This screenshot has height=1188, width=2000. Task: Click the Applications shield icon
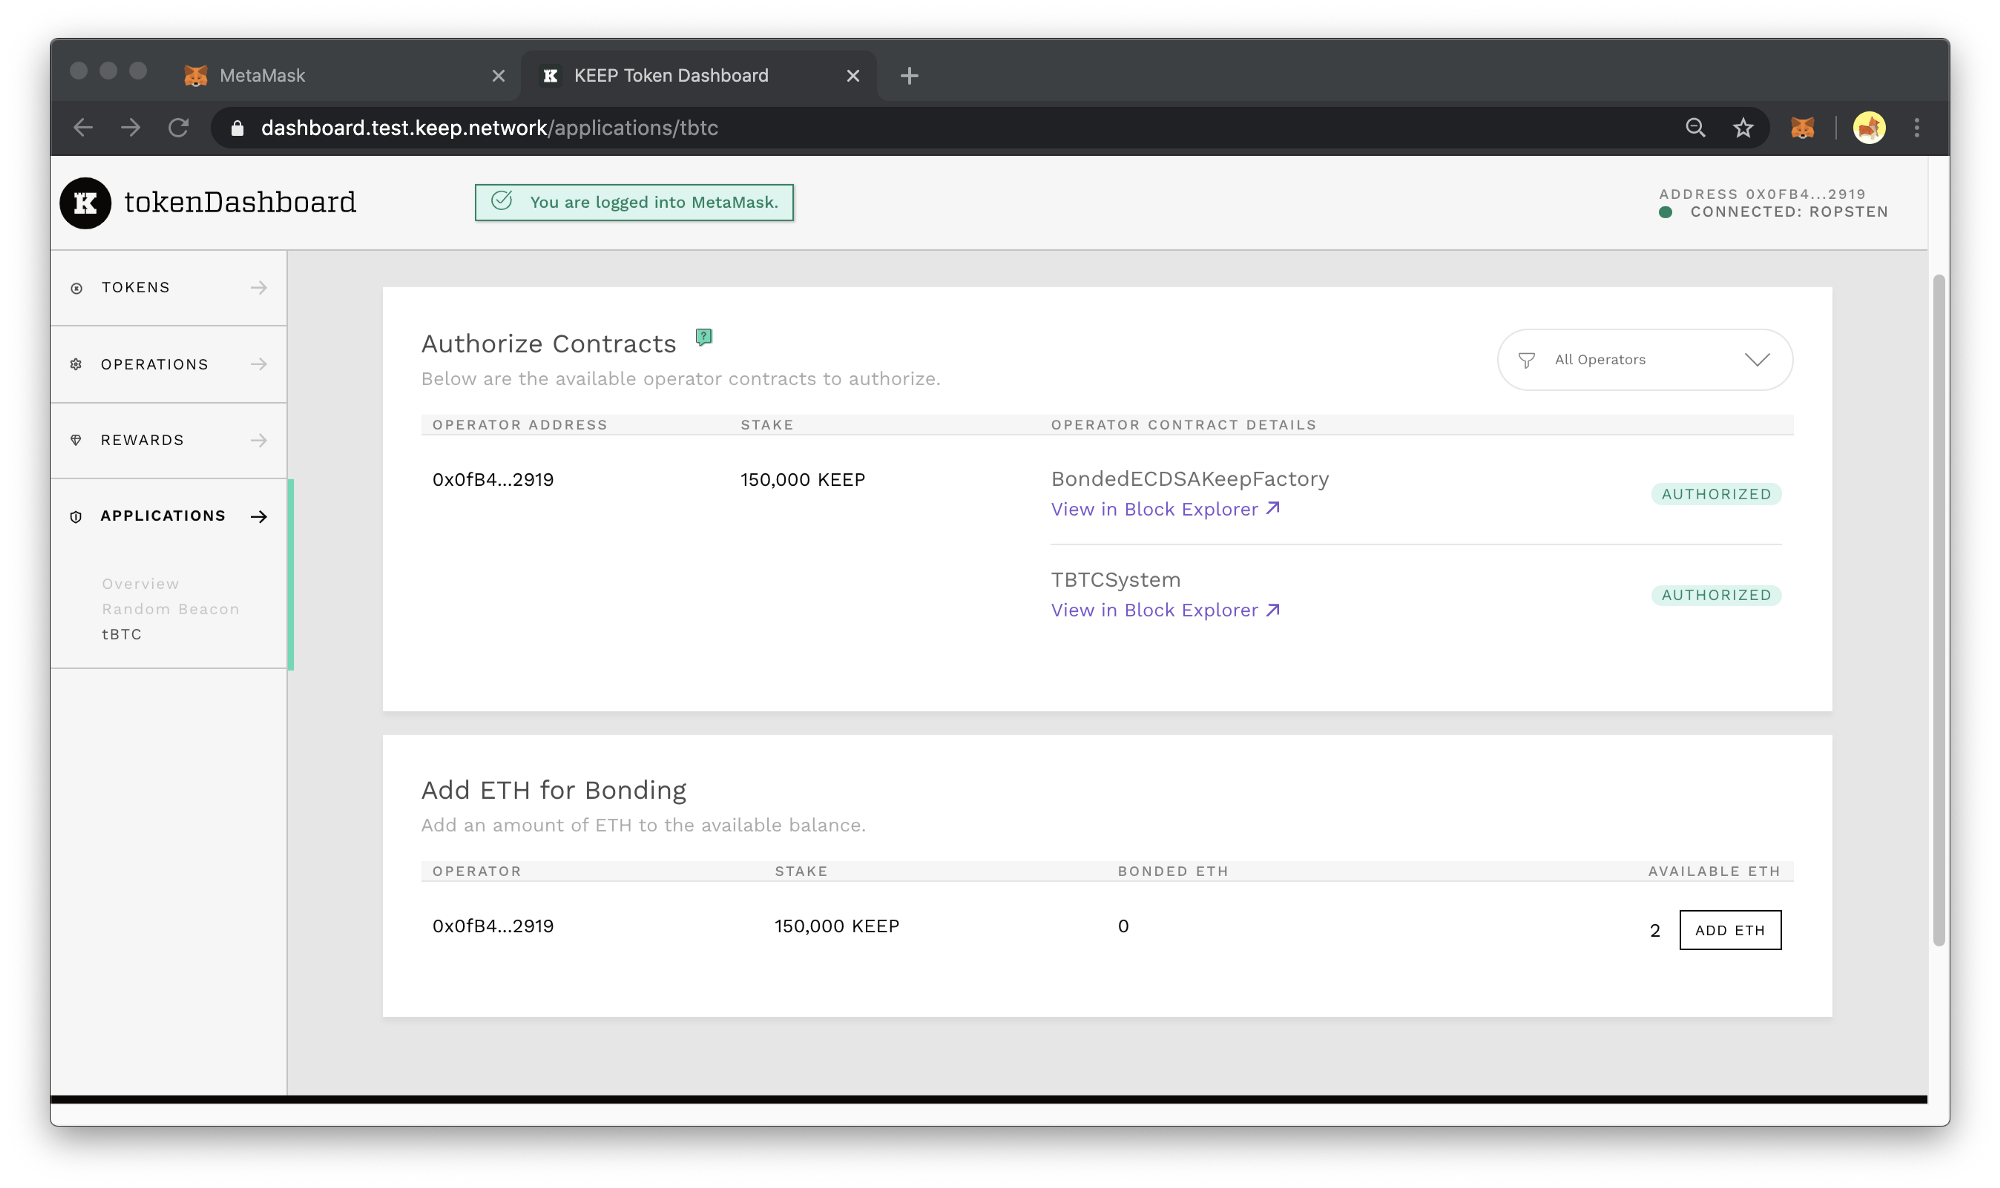pyautogui.click(x=76, y=517)
